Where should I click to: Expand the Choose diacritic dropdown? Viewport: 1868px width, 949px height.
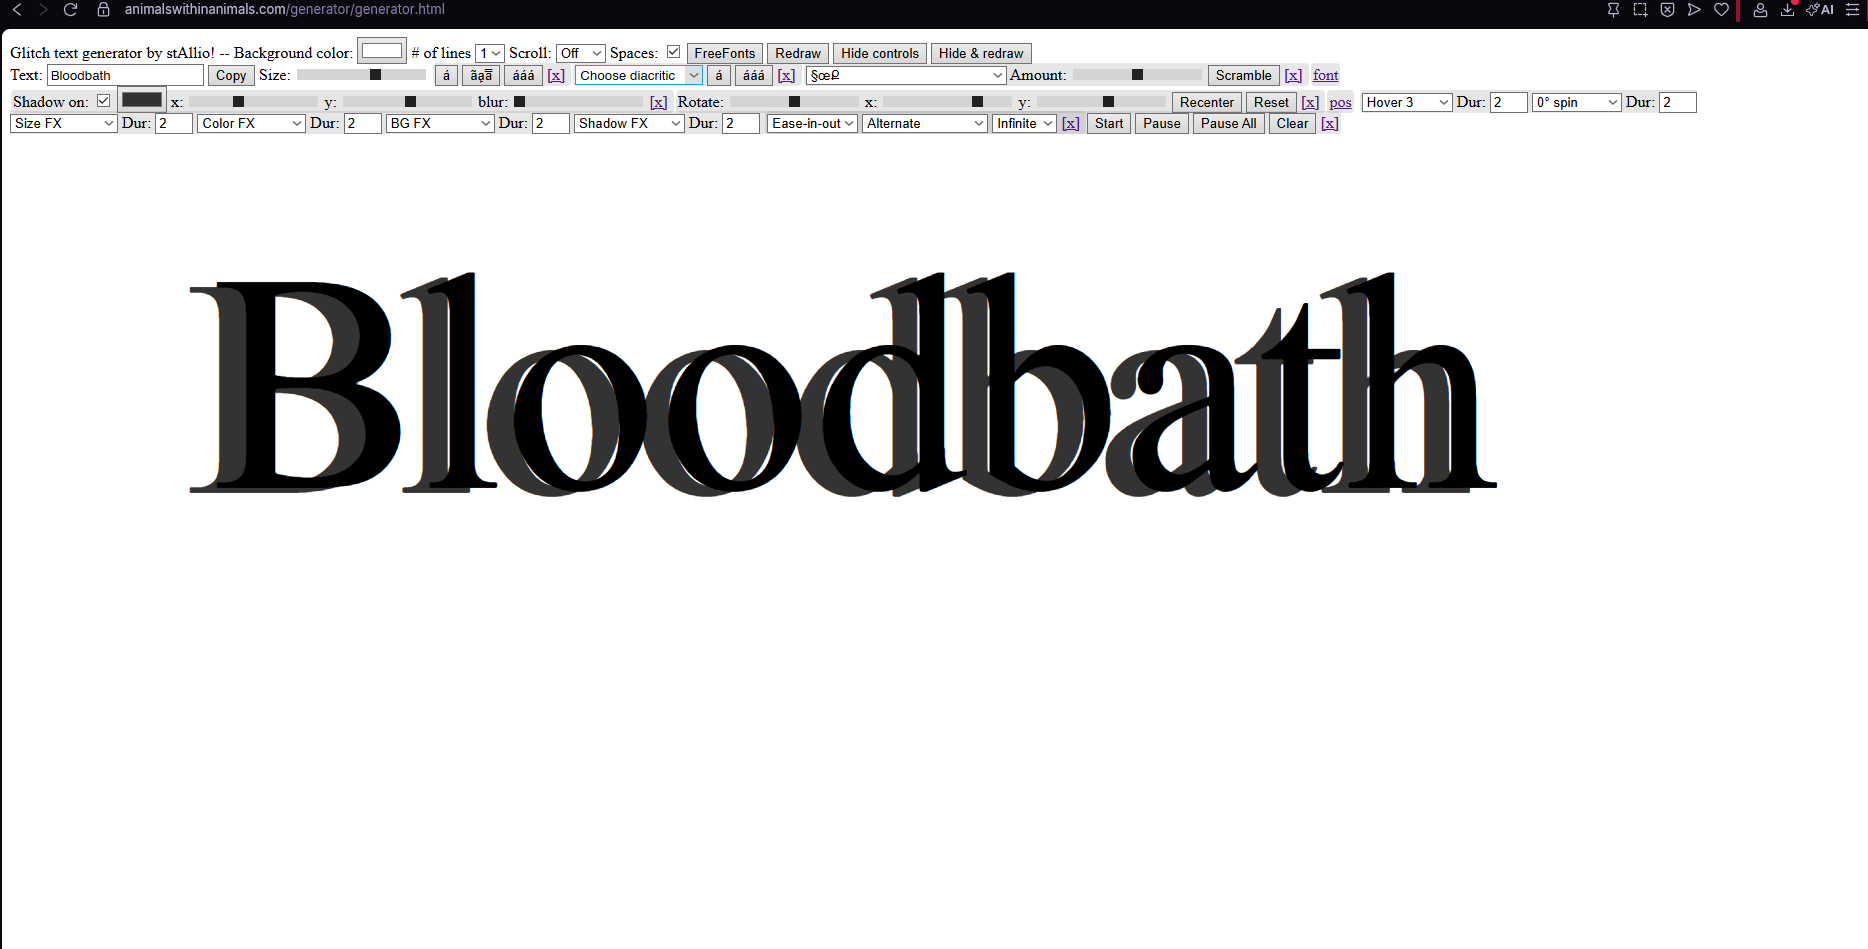[638, 76]
